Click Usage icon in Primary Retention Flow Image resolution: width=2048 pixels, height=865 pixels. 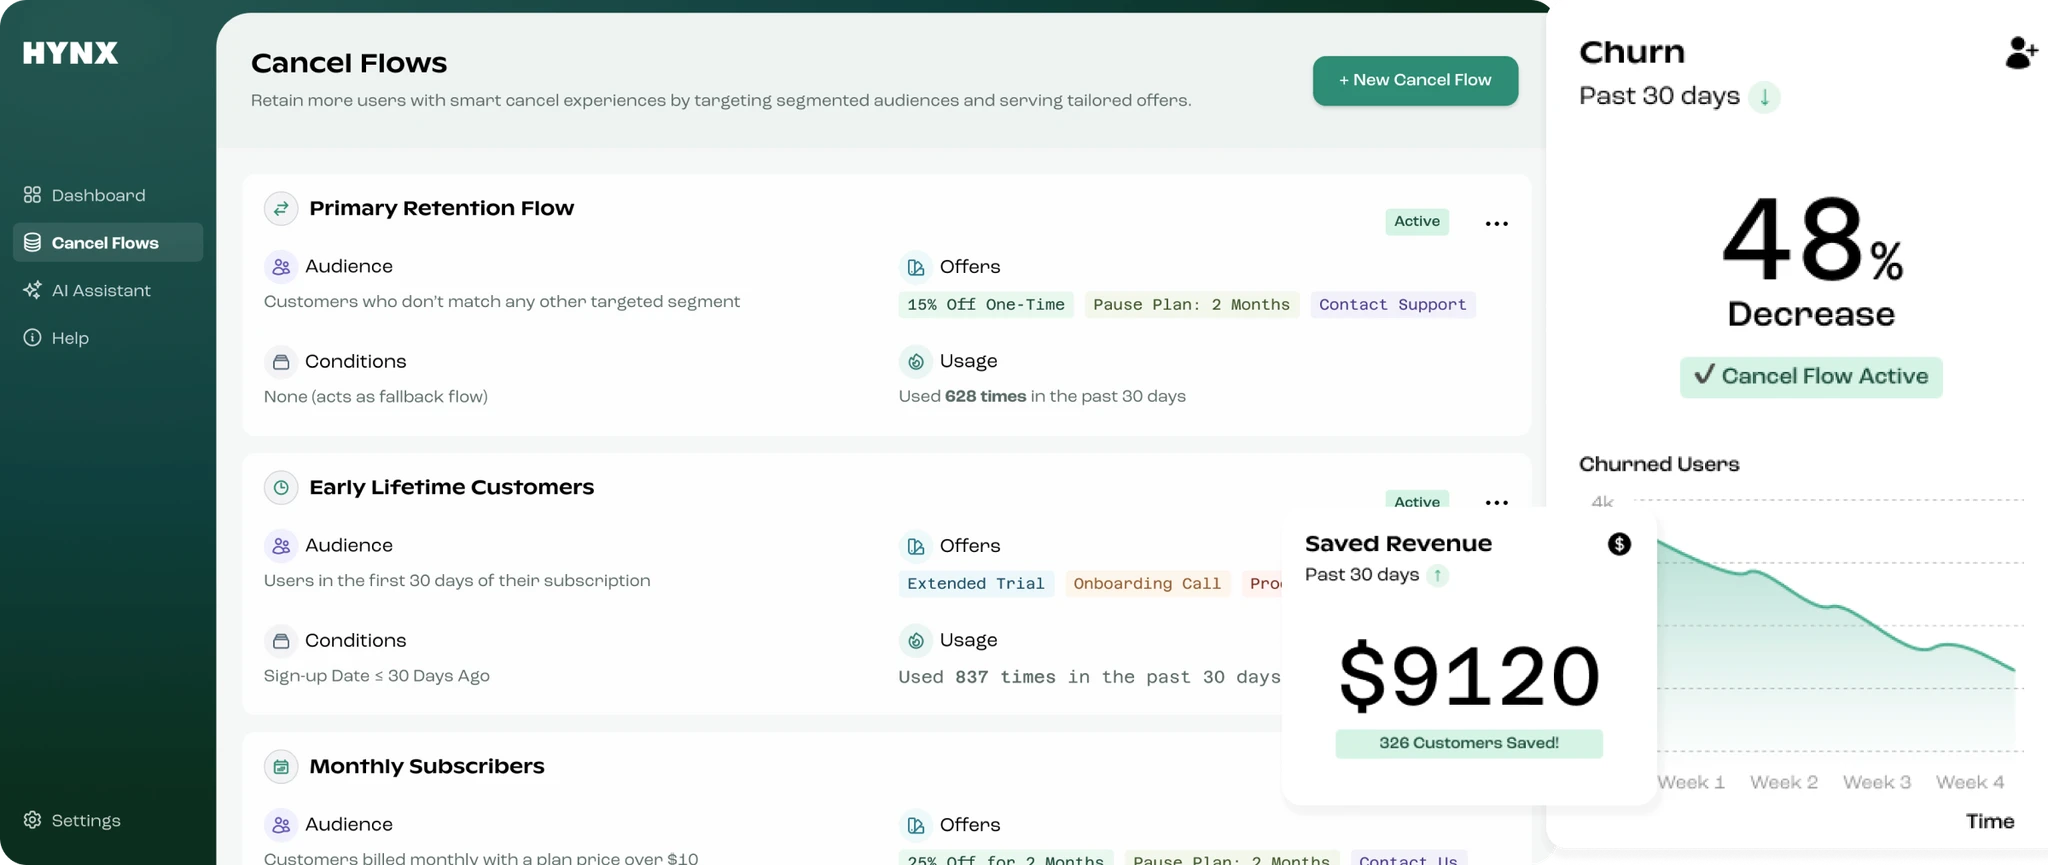(915, 361)
